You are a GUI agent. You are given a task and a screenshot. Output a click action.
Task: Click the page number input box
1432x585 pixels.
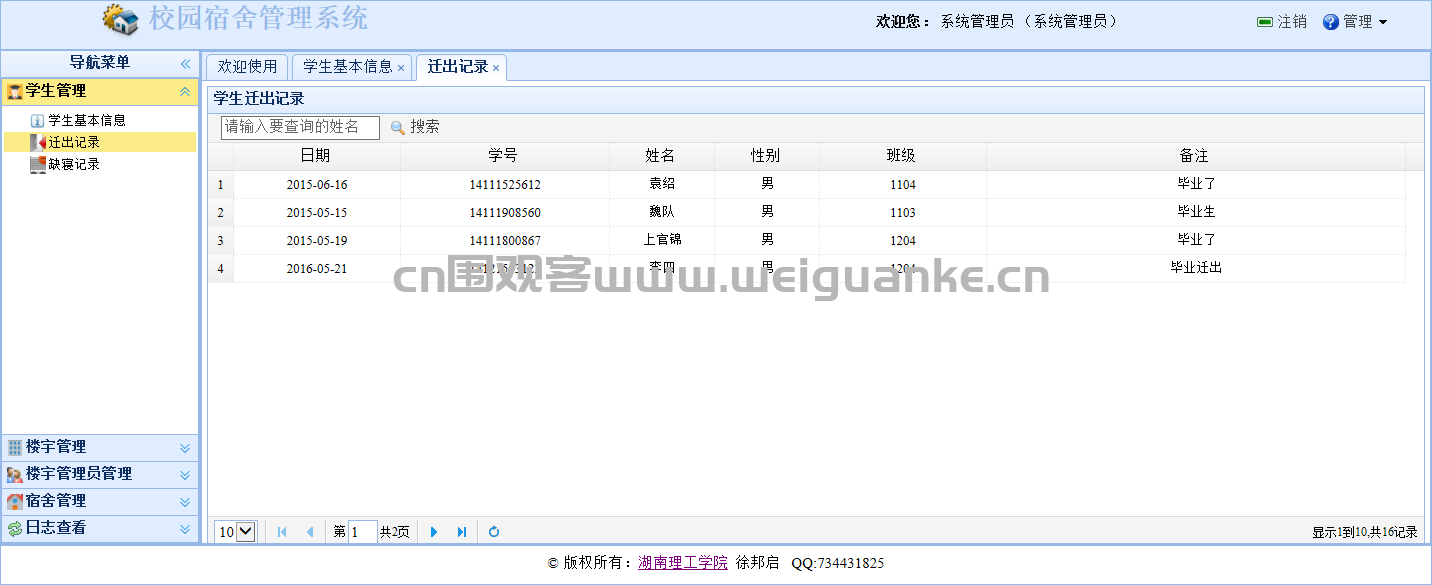click(x=363, y=532)
